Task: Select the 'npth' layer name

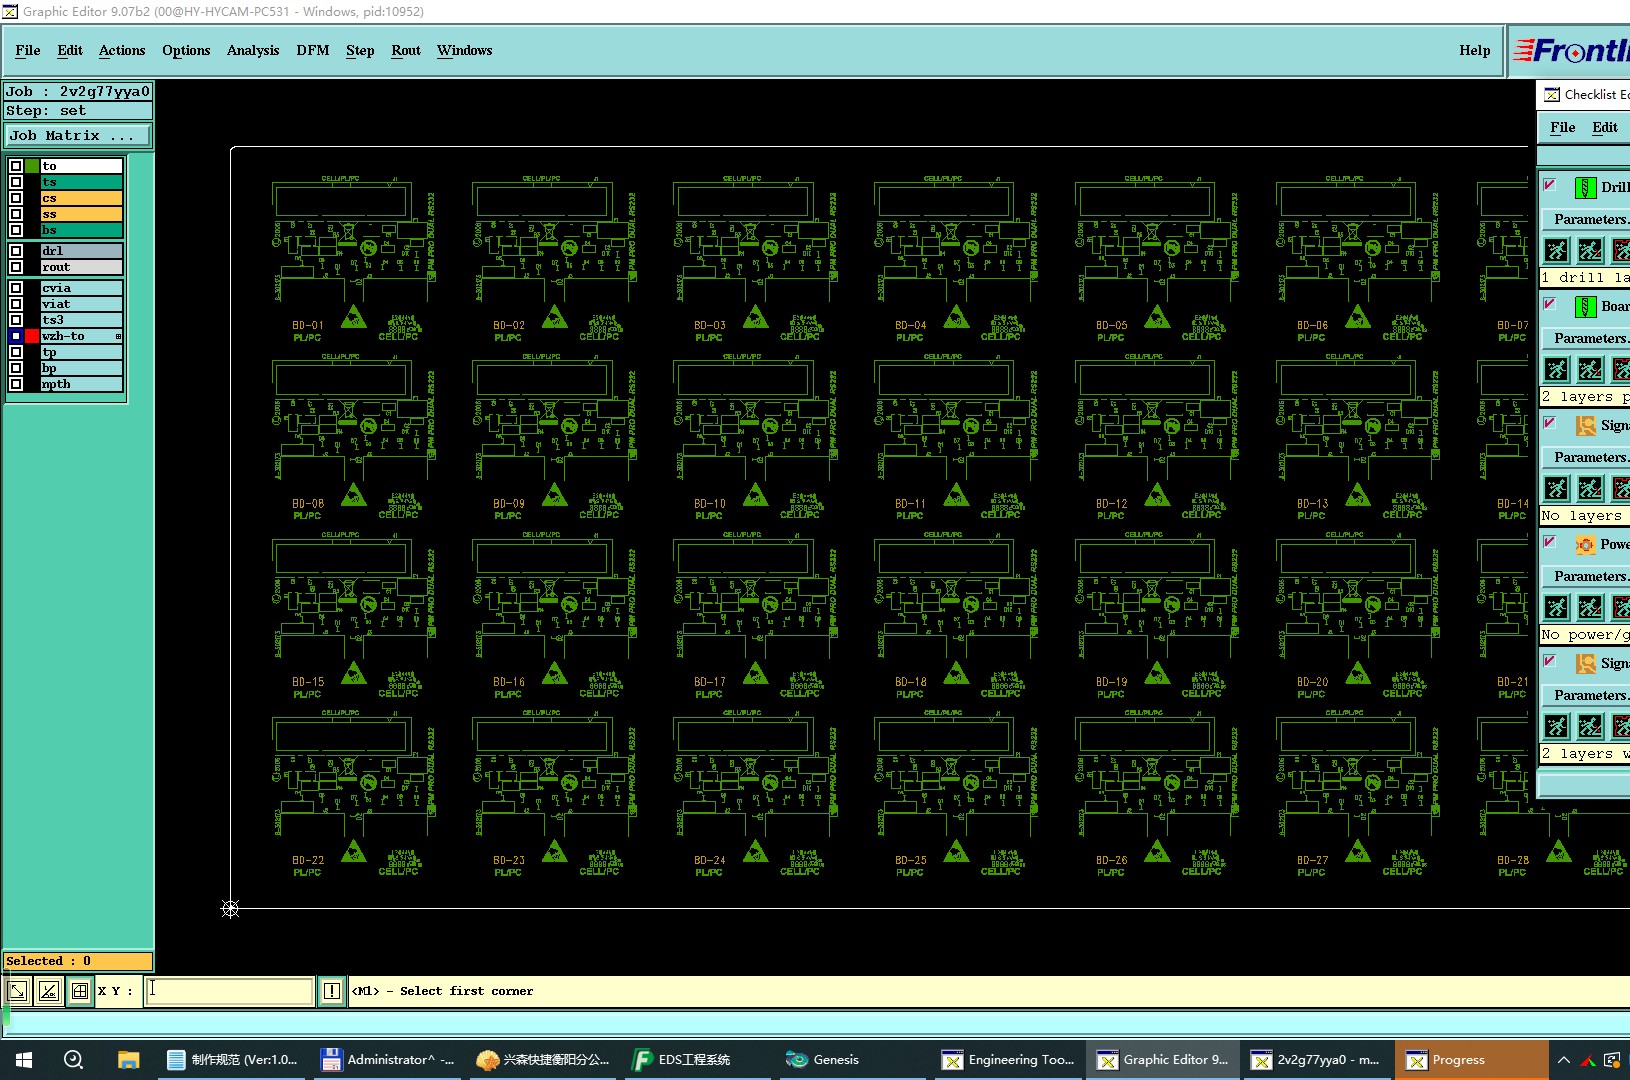Action: (82, 384)
